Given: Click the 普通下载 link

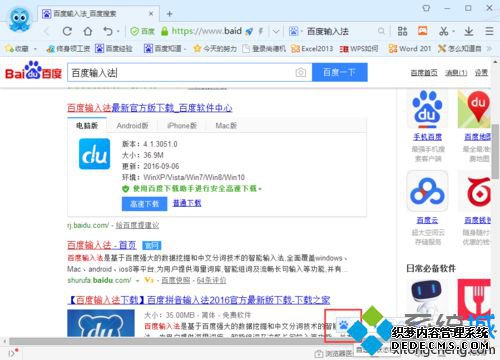Looking at the screenshot, I should (x=187, y=203).
